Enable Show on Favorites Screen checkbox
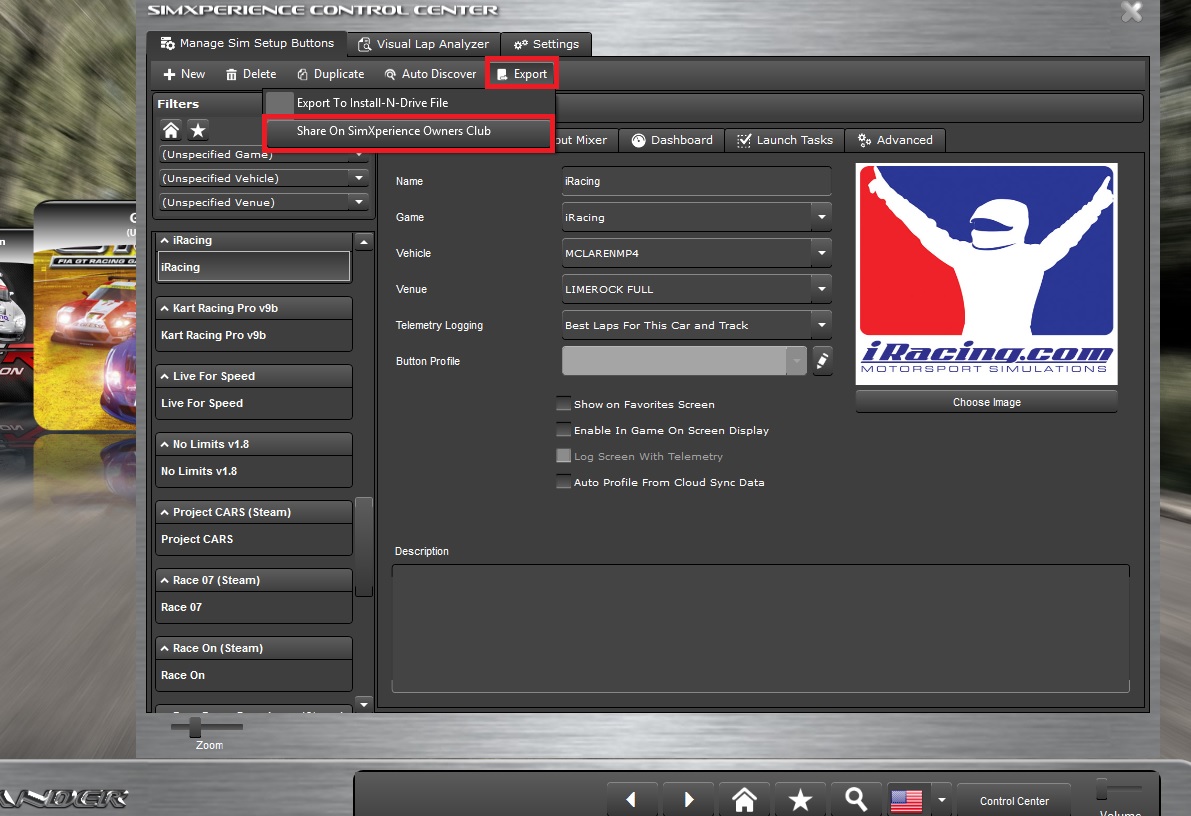 point(564,404)
